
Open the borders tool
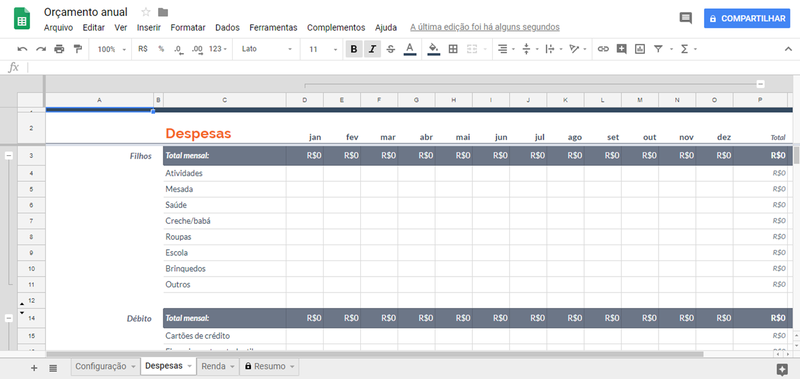[x=453, y=49]
